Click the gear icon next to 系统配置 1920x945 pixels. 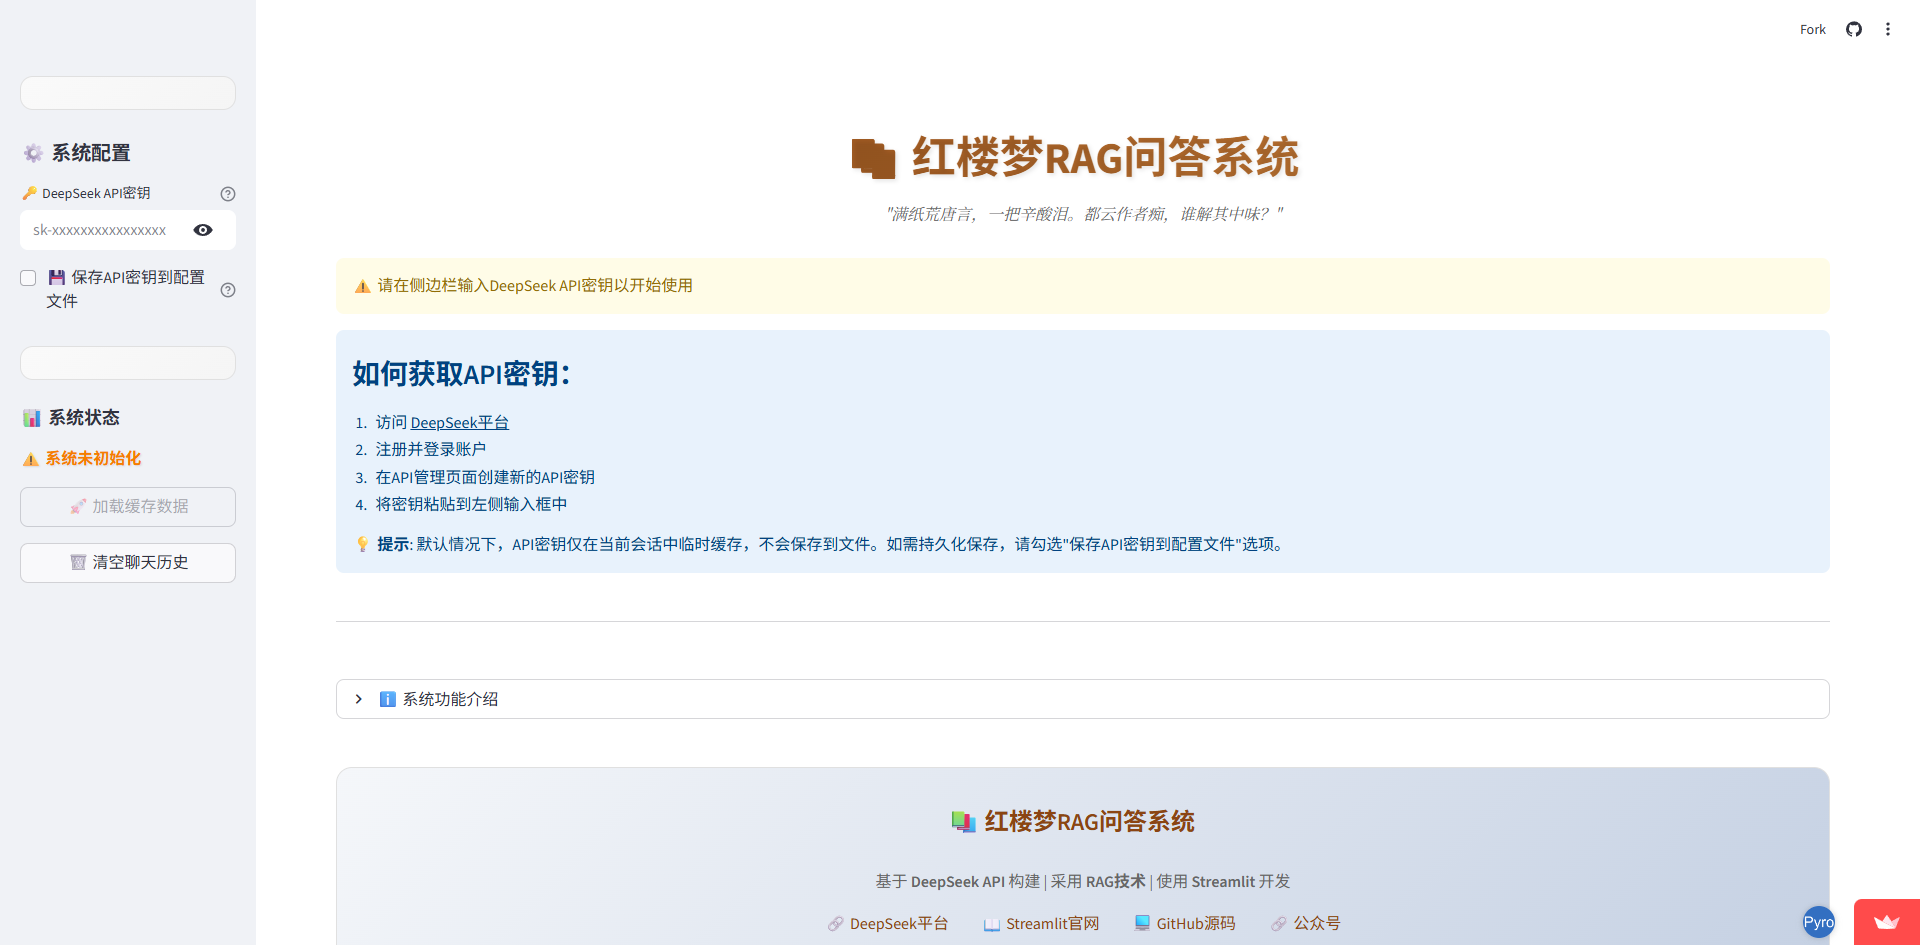[33, 153]
